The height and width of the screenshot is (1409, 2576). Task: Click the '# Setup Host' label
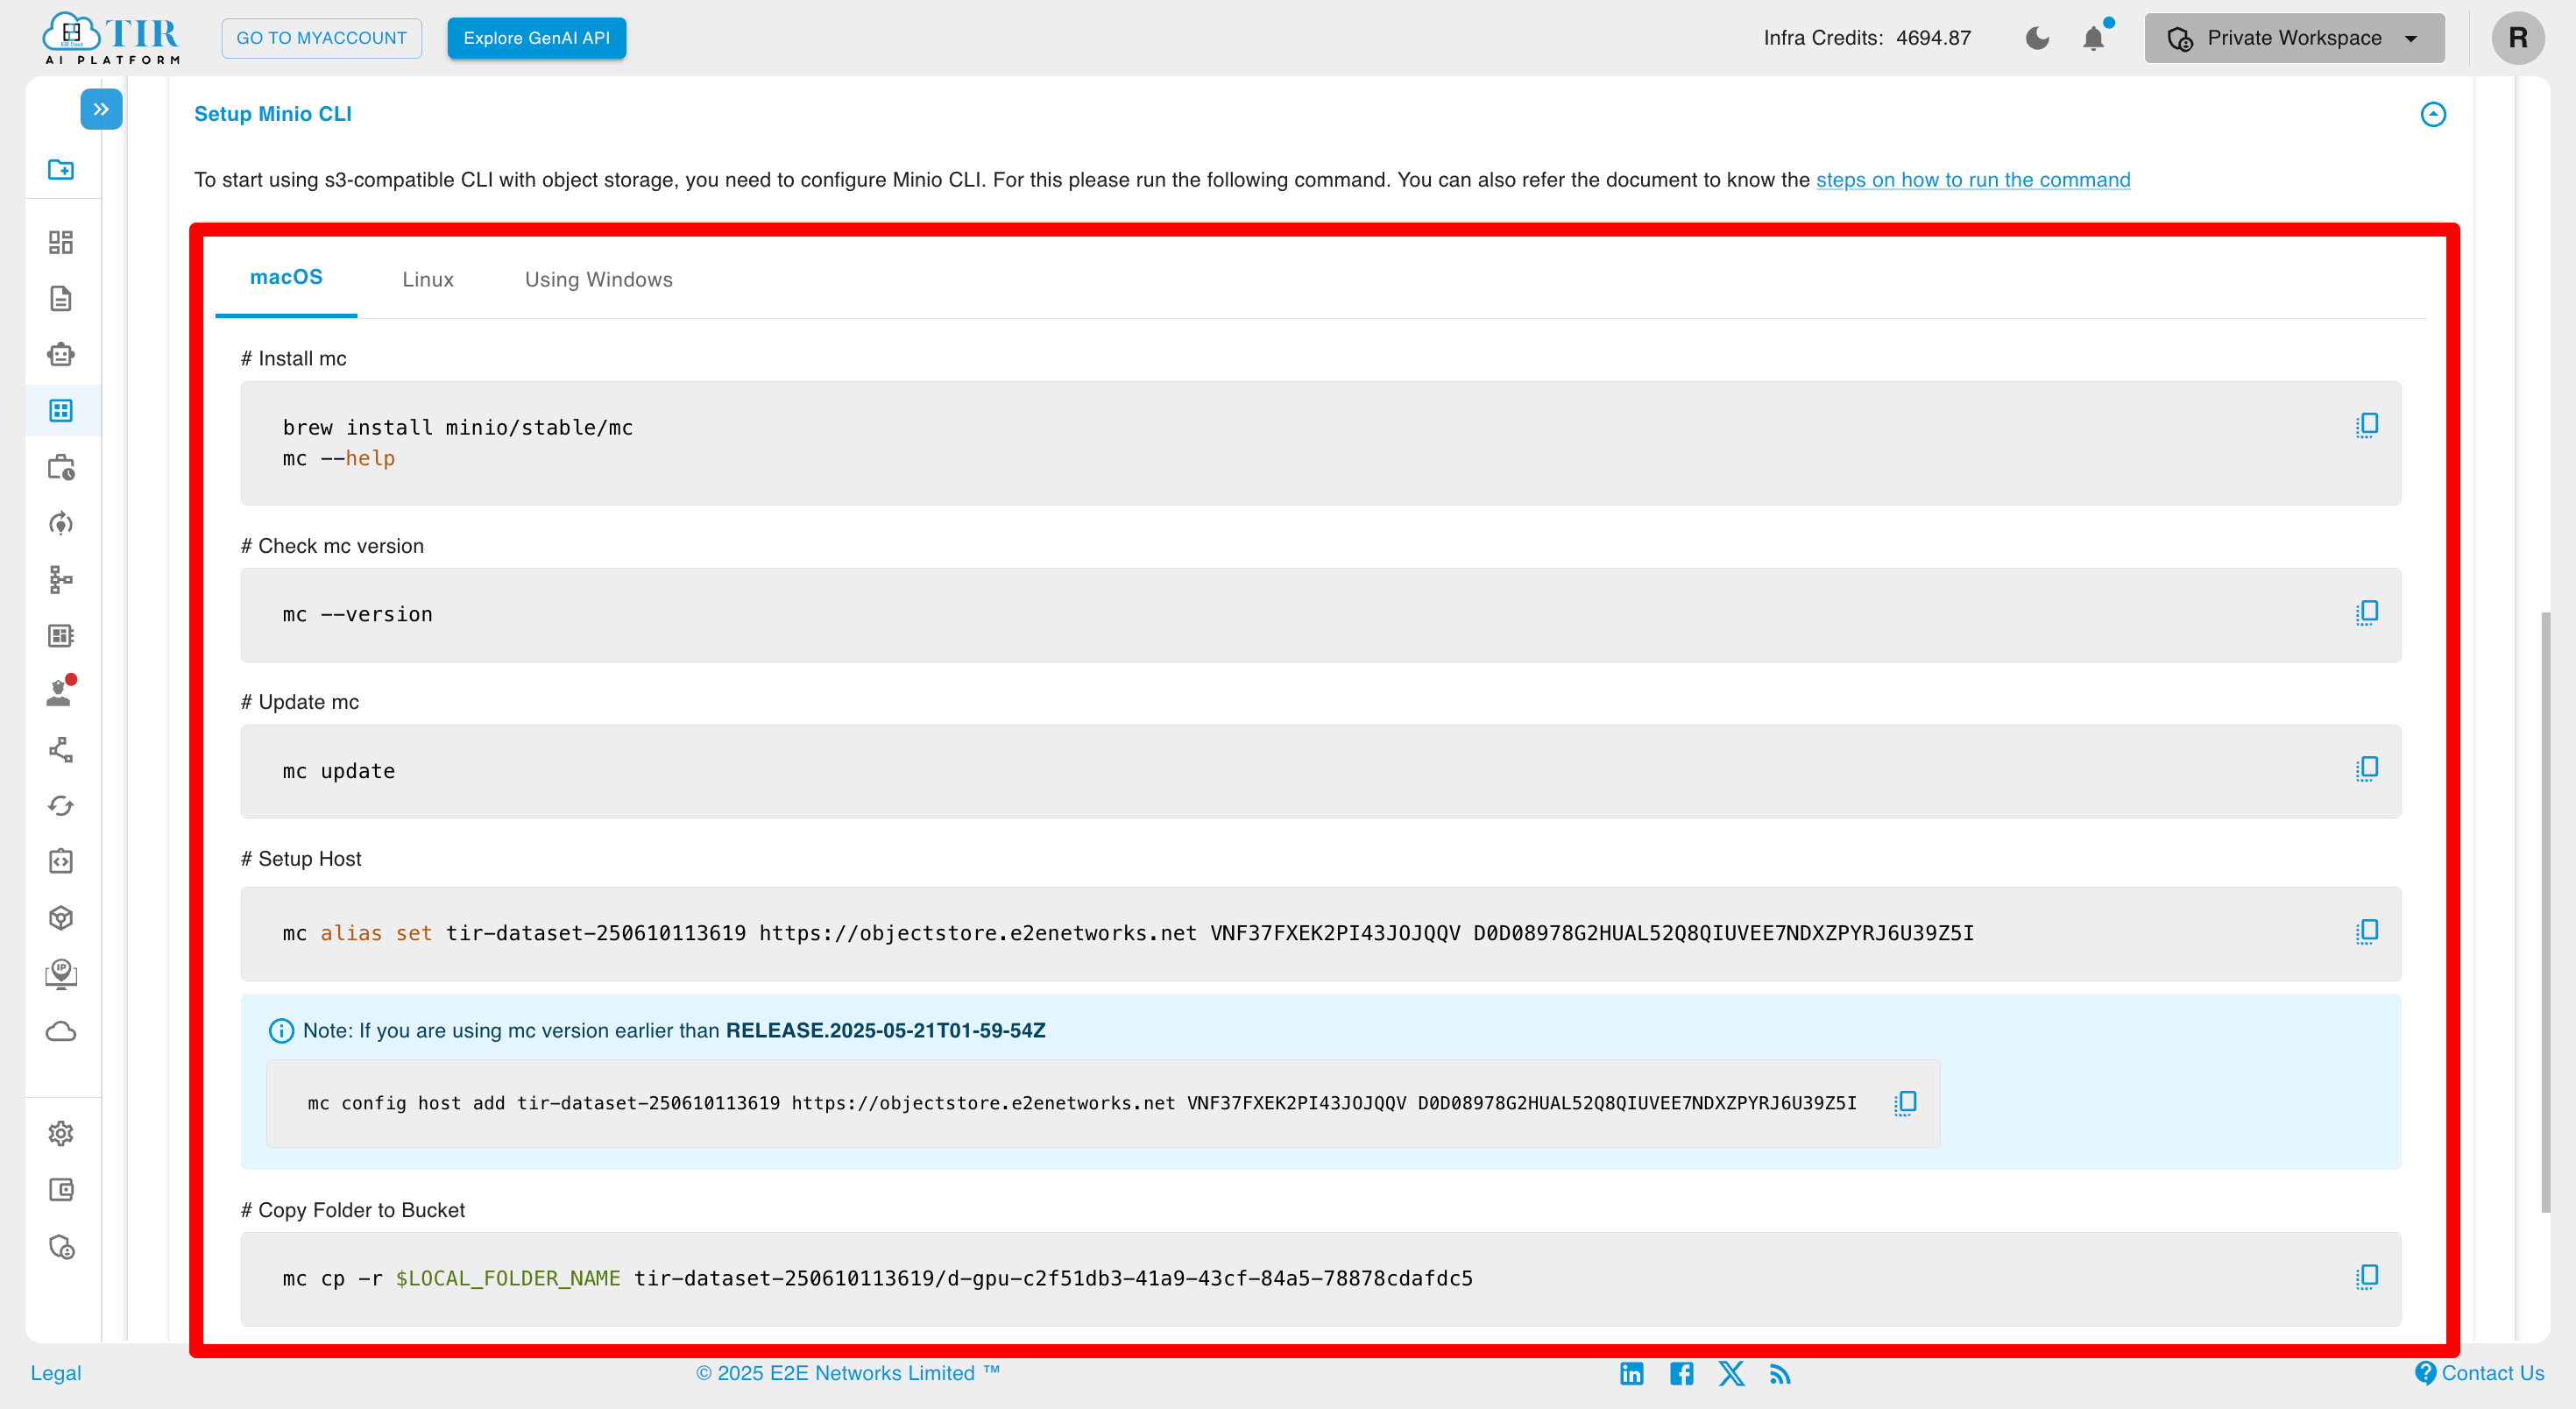click(301, 858)
